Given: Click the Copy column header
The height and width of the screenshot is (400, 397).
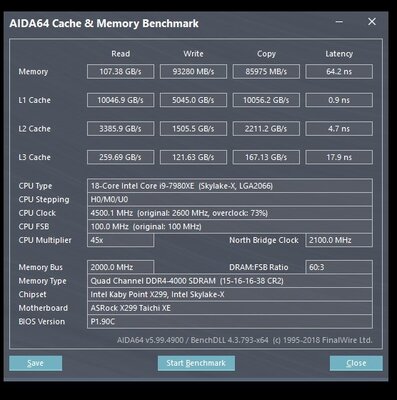Looking at the screenshot, I should tap(266, 54).
